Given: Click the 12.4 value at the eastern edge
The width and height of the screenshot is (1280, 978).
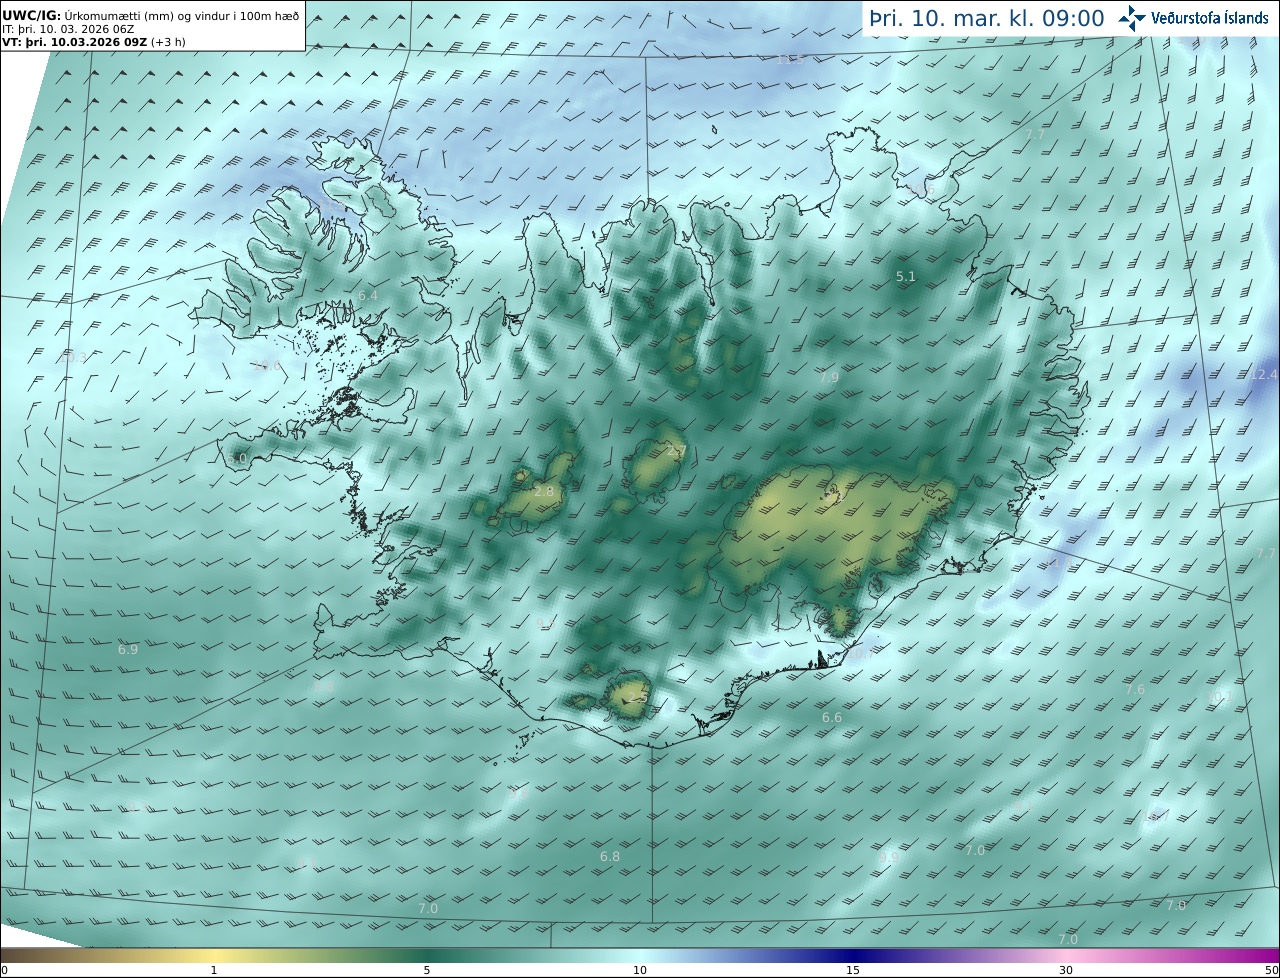Looking at the screenshot, I should coord(1264,375).
